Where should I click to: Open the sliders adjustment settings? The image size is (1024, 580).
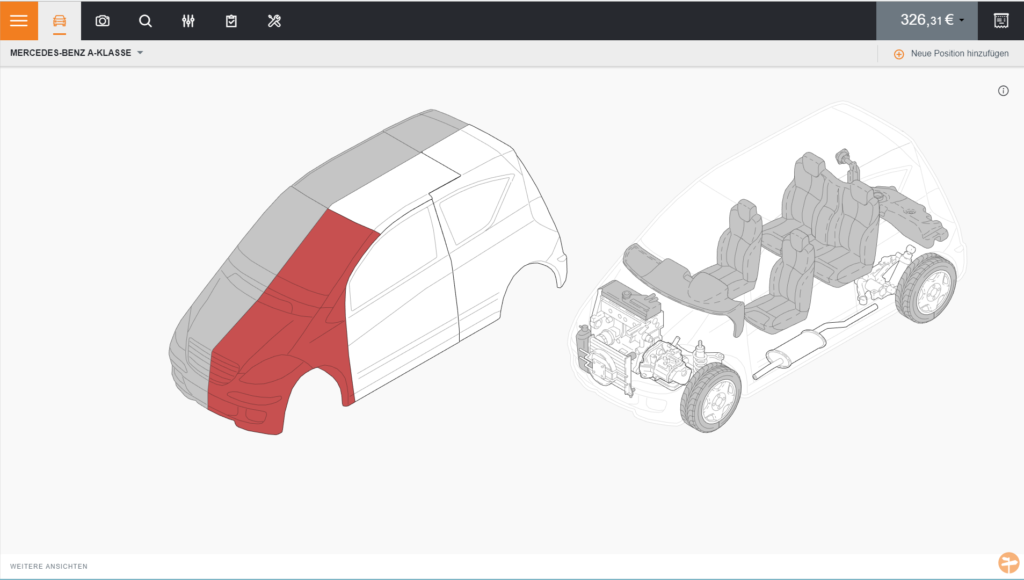188,21
